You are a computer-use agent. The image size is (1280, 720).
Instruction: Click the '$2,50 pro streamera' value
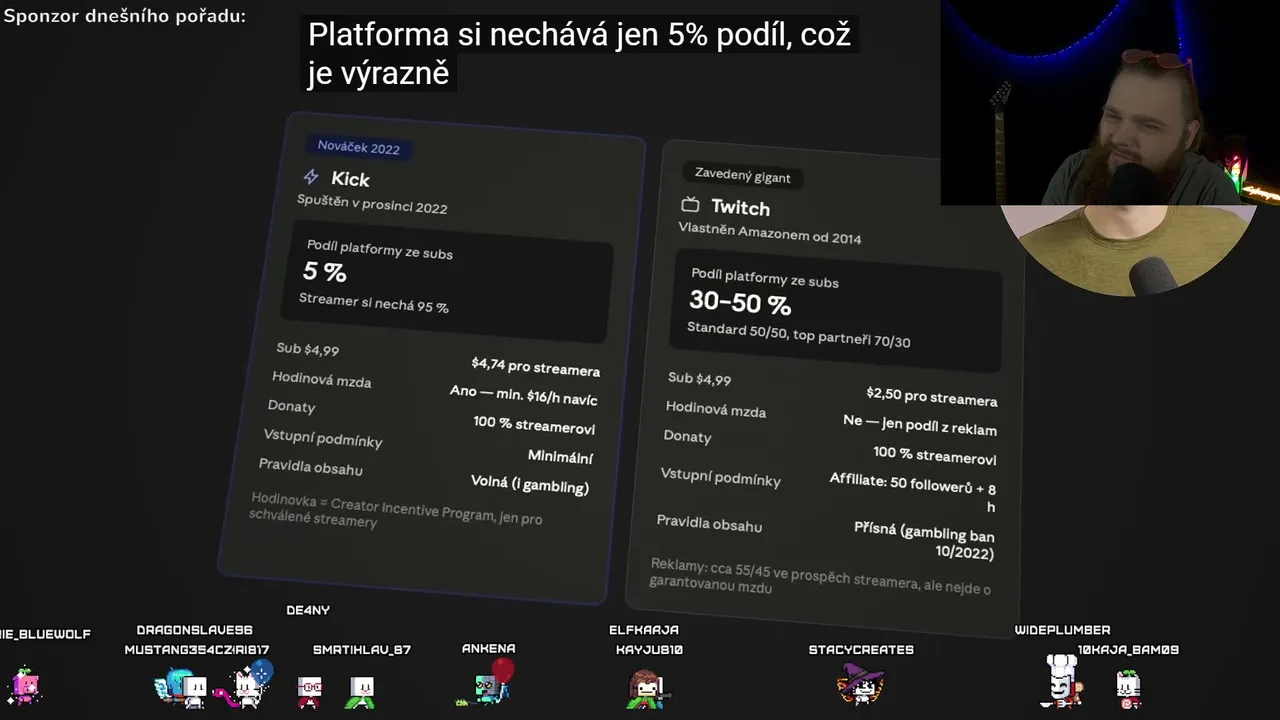932,397
